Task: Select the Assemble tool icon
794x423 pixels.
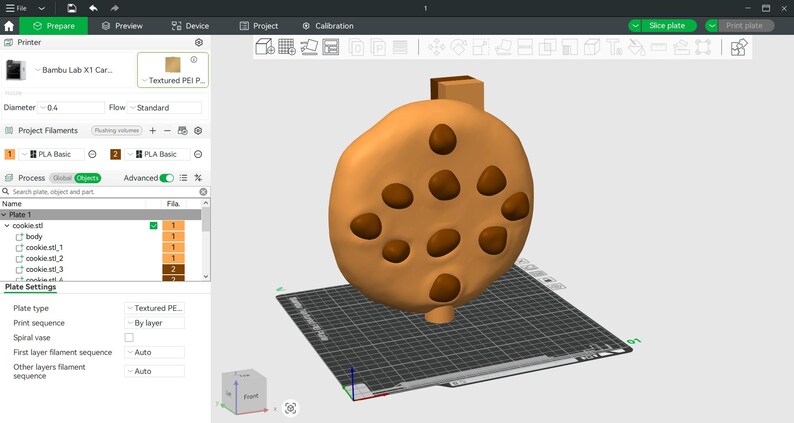Action: pyautogui.click(x=681, y=48)
